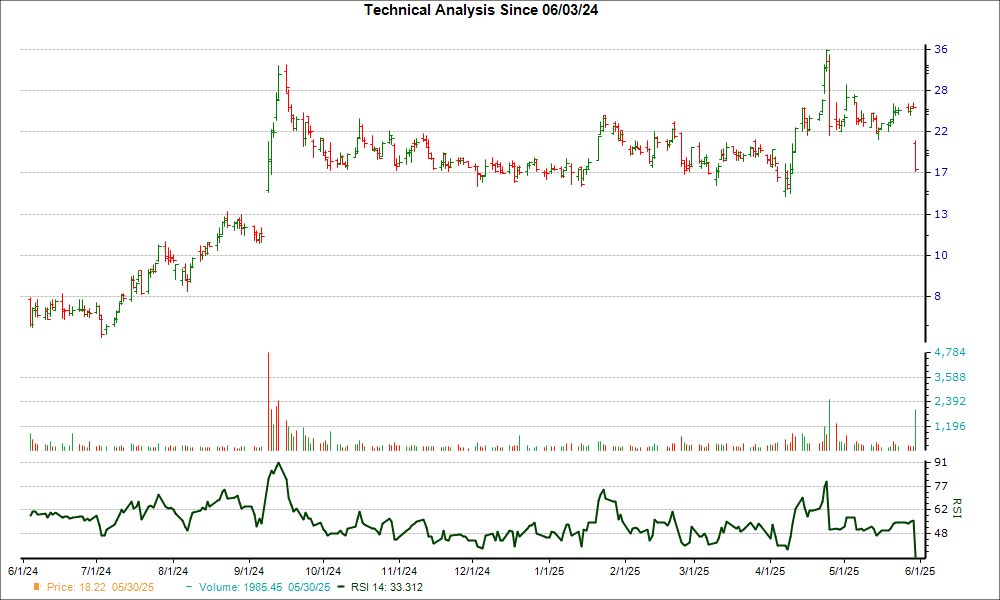
Task: Click the date label 12/1/24
Action: point(473,571)
